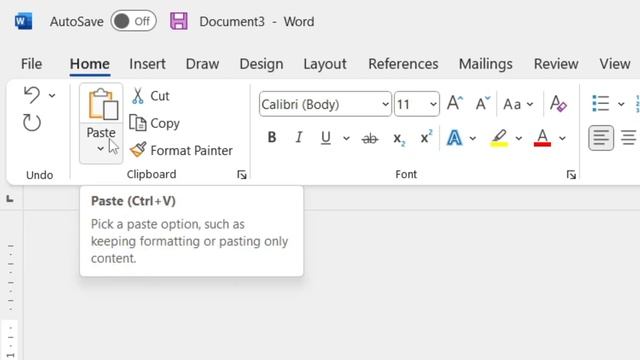The image size is (640, 360).
Task: Expand the Bullets library dropdown arrow
Action: [x=621, y=104]
